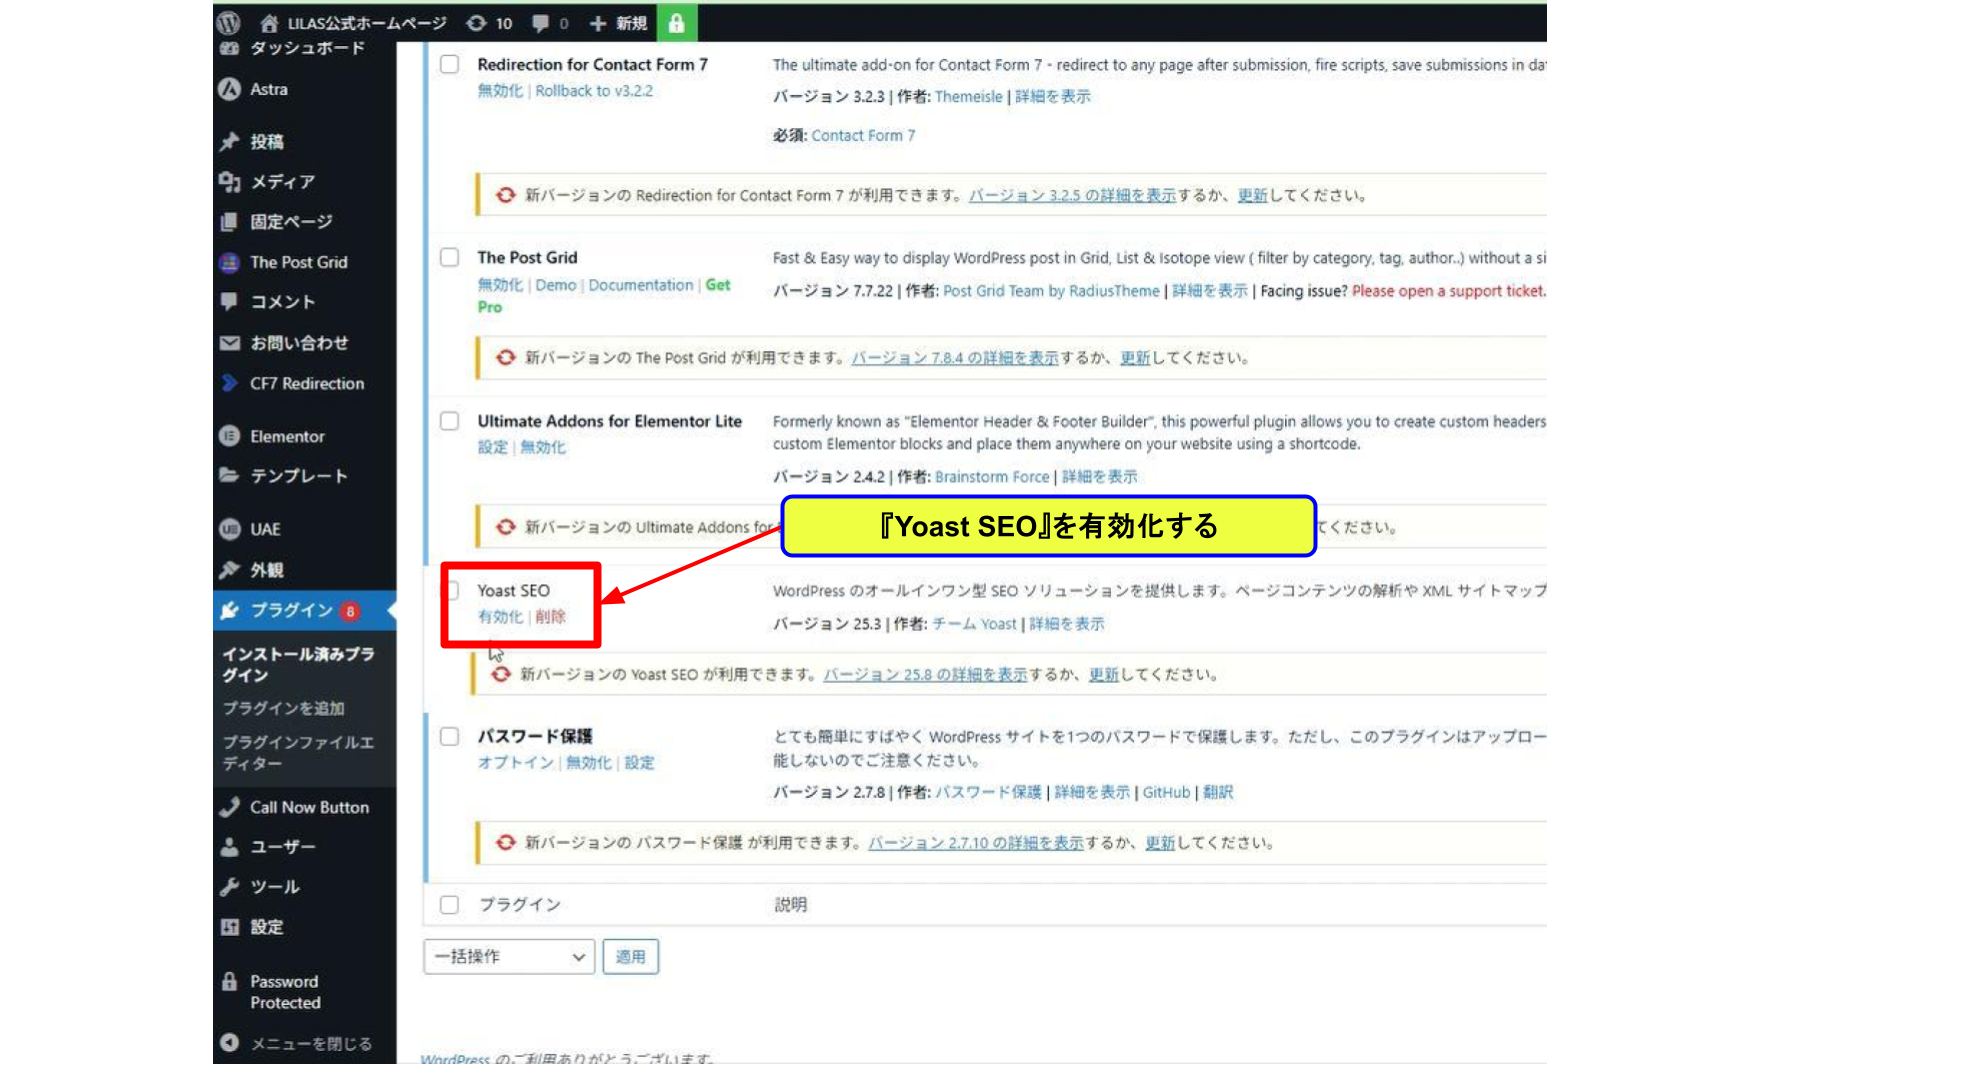This screenshot has height=1080, width=1980.
Task: Click Post Grid Team by RadiusTheme link
Action: click(x=1051, y=290)
